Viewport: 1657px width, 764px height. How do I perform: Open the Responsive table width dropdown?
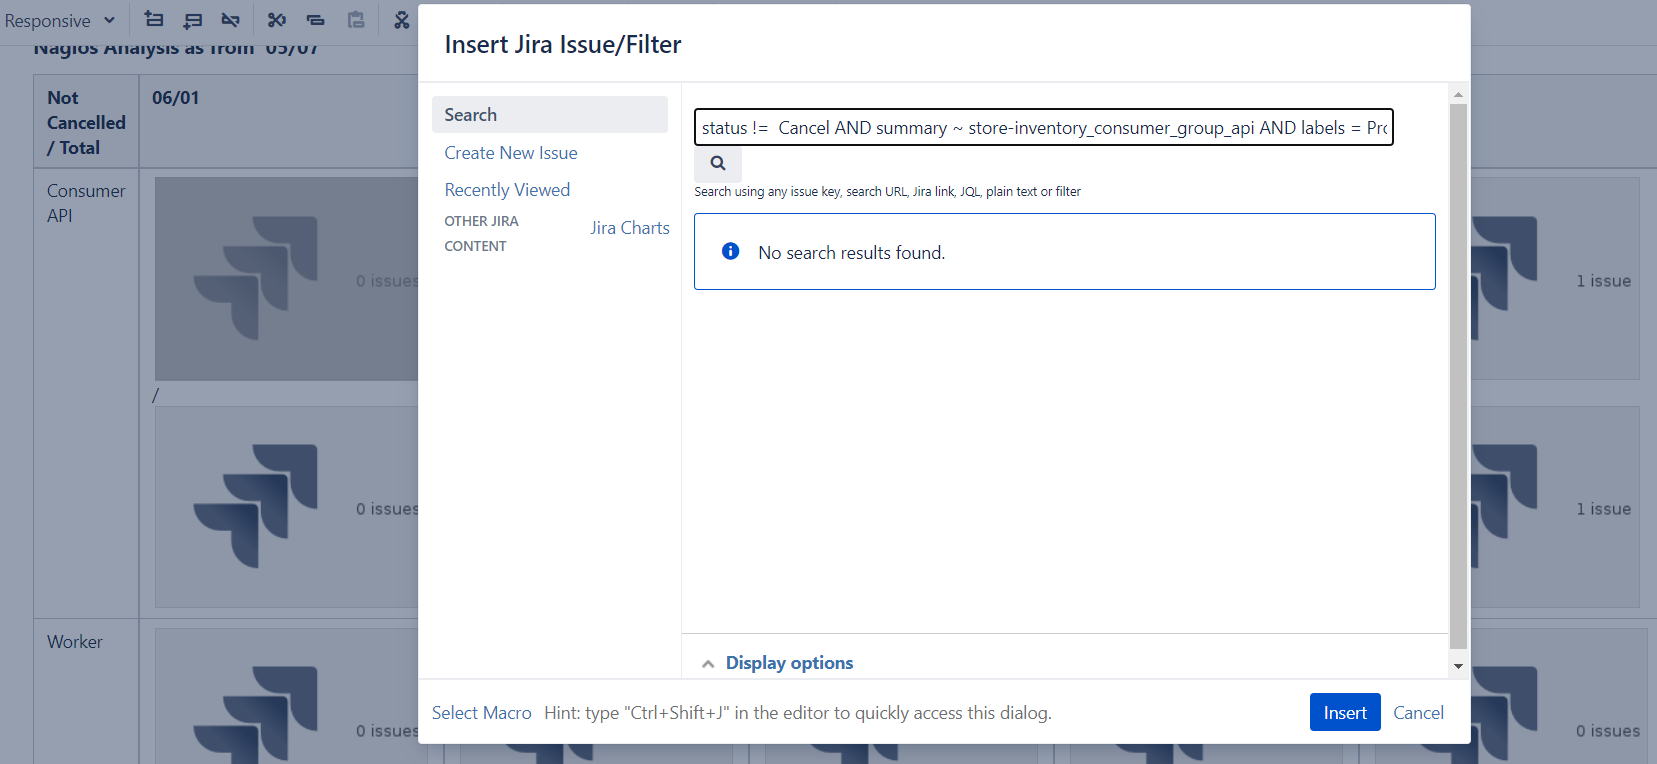pyautogui.click(x=60, y=20)
